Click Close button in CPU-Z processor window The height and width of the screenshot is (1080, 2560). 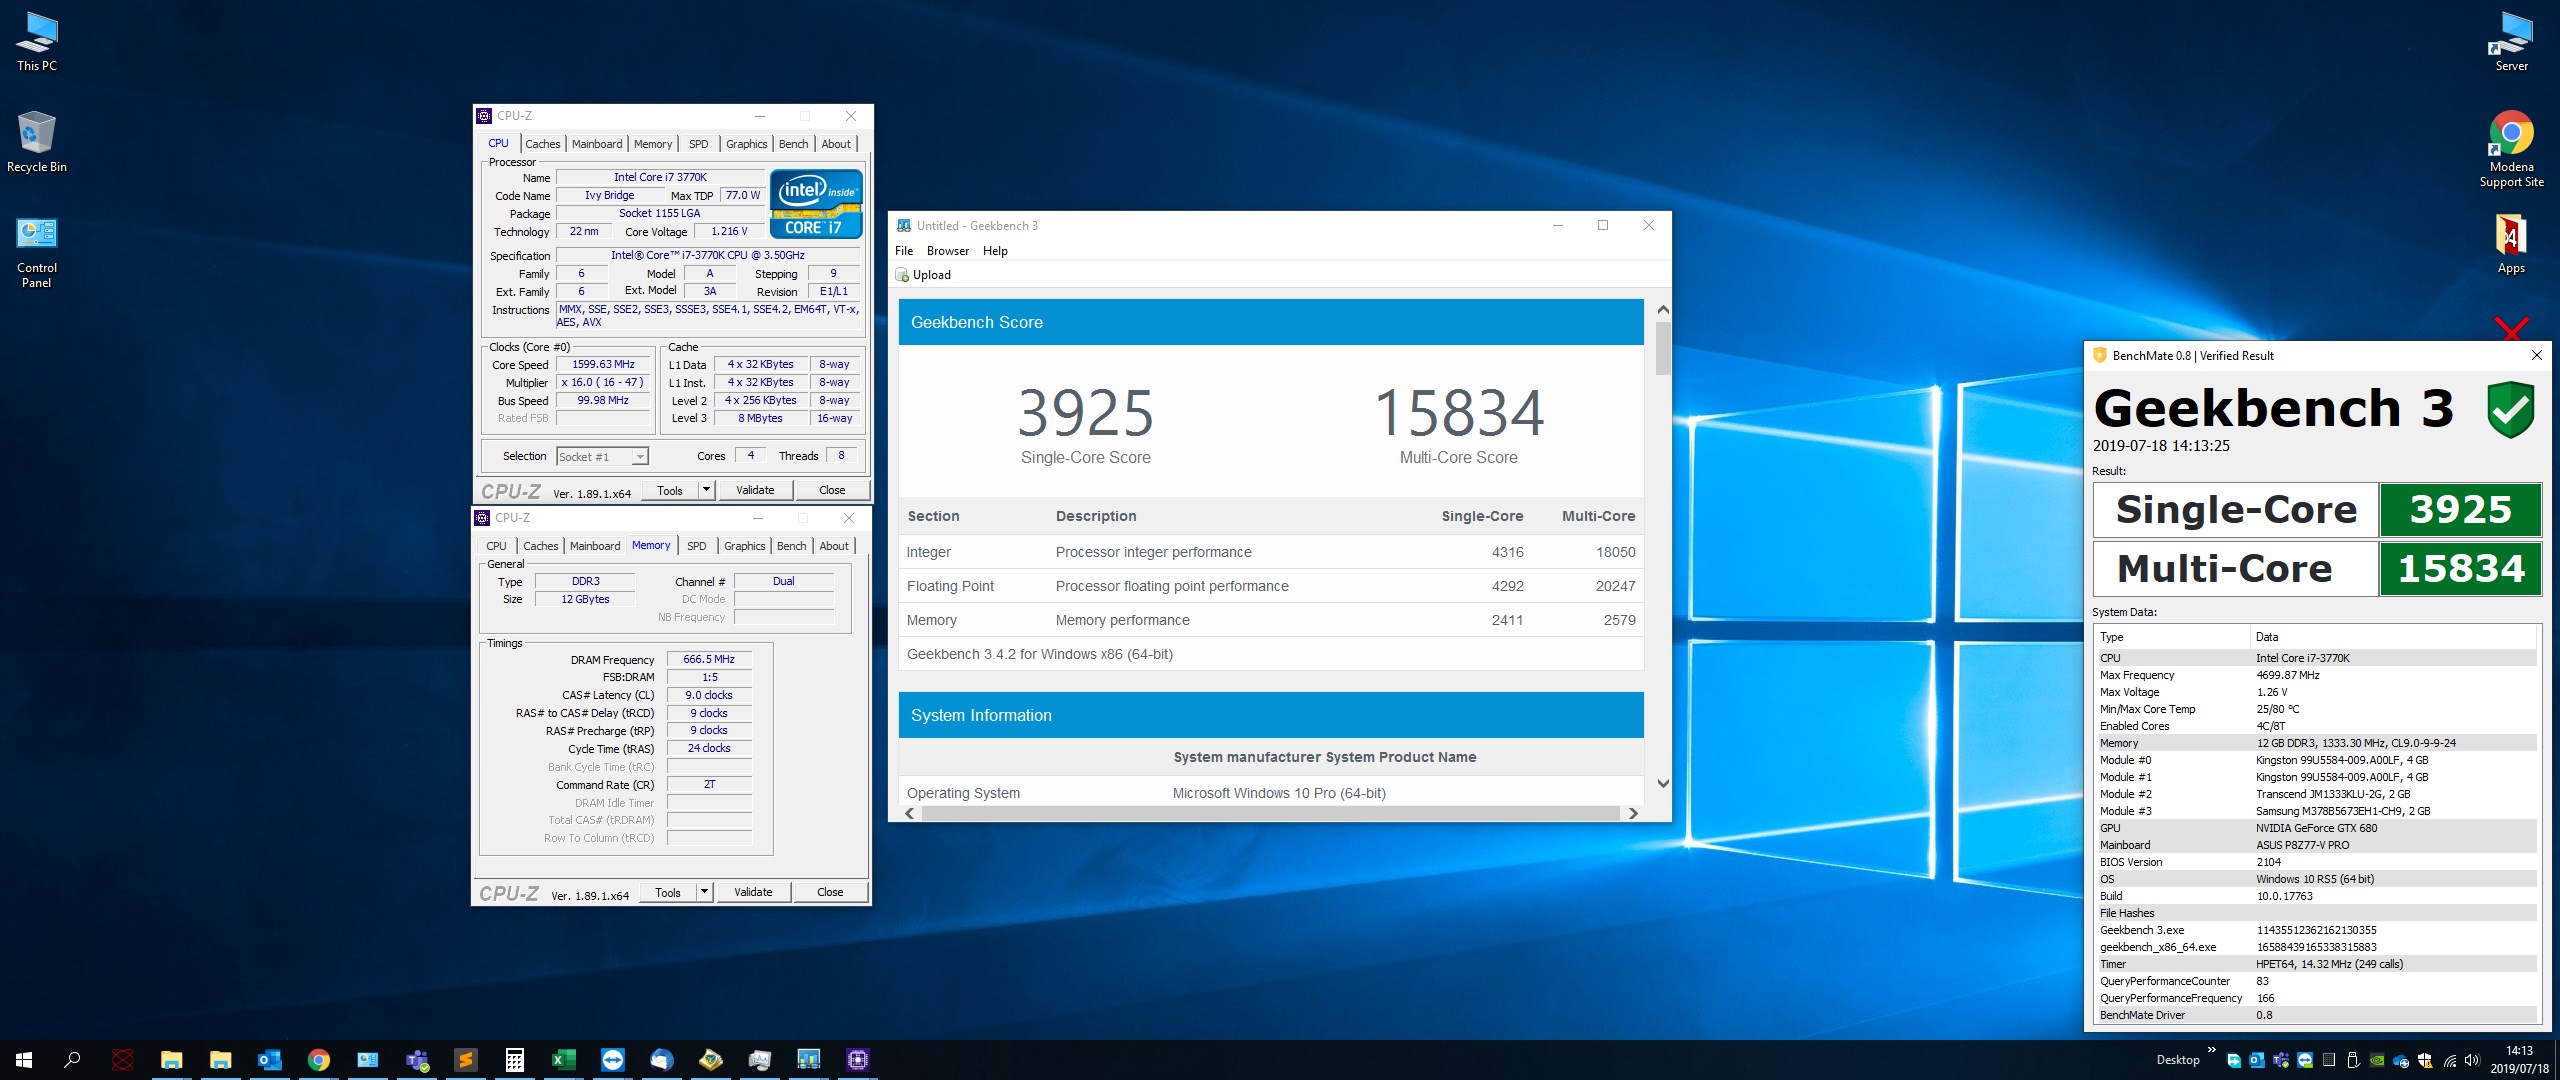click(x=832, y=490)
